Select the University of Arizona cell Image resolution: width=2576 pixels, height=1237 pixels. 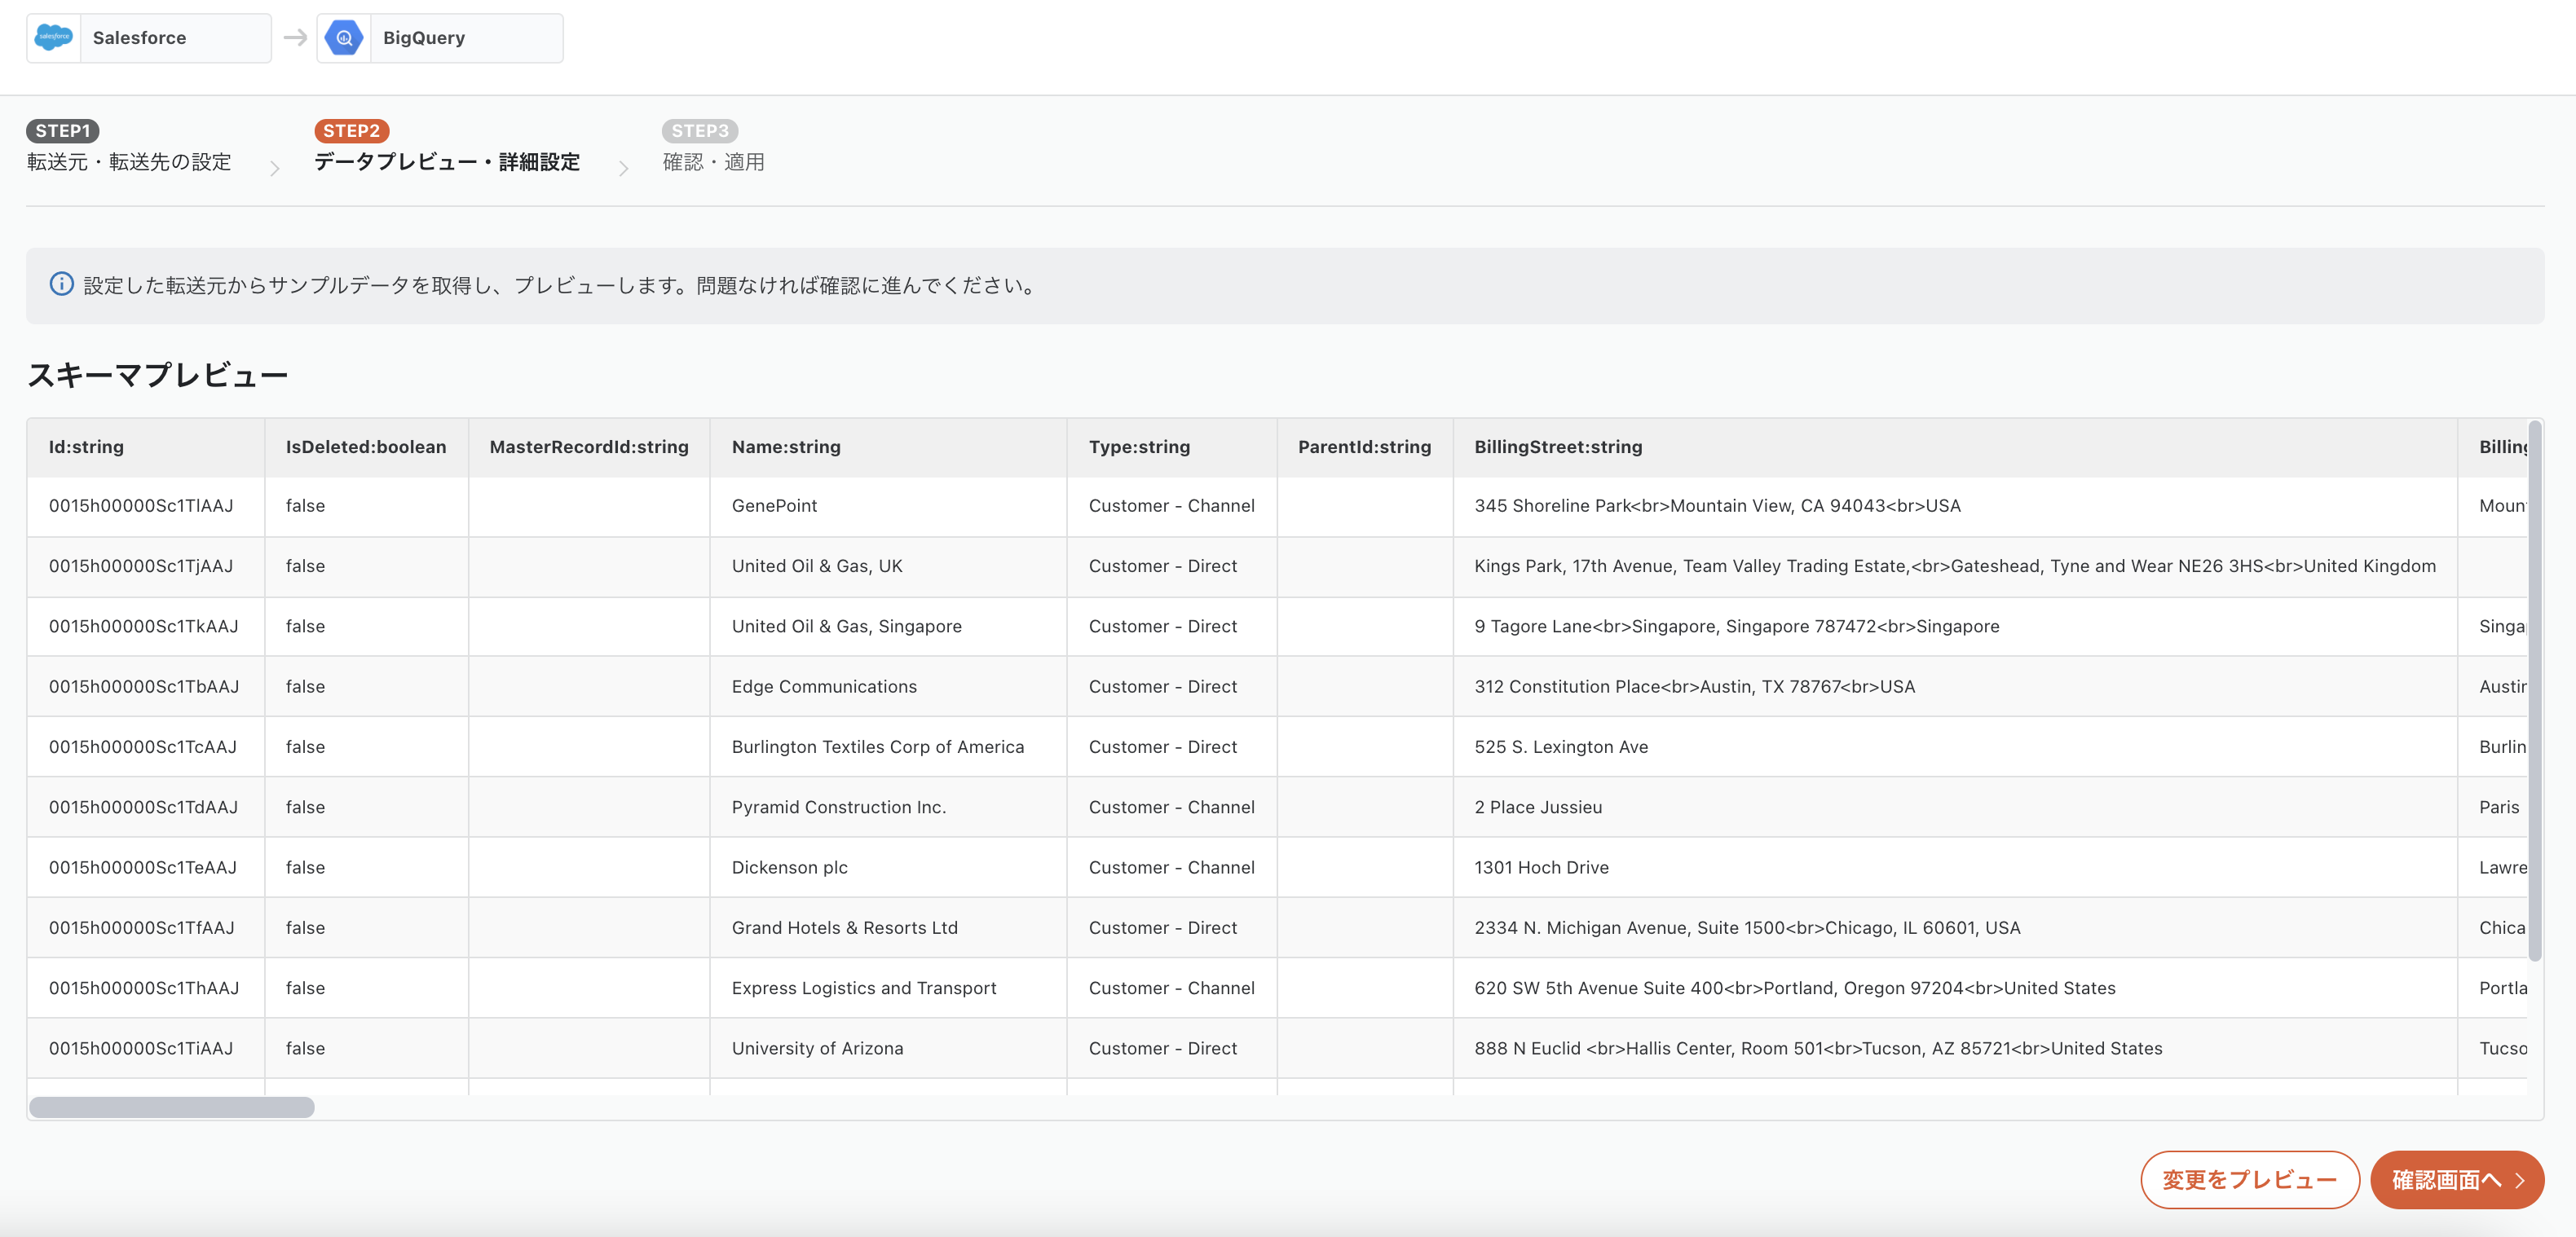click(817, 1048)
